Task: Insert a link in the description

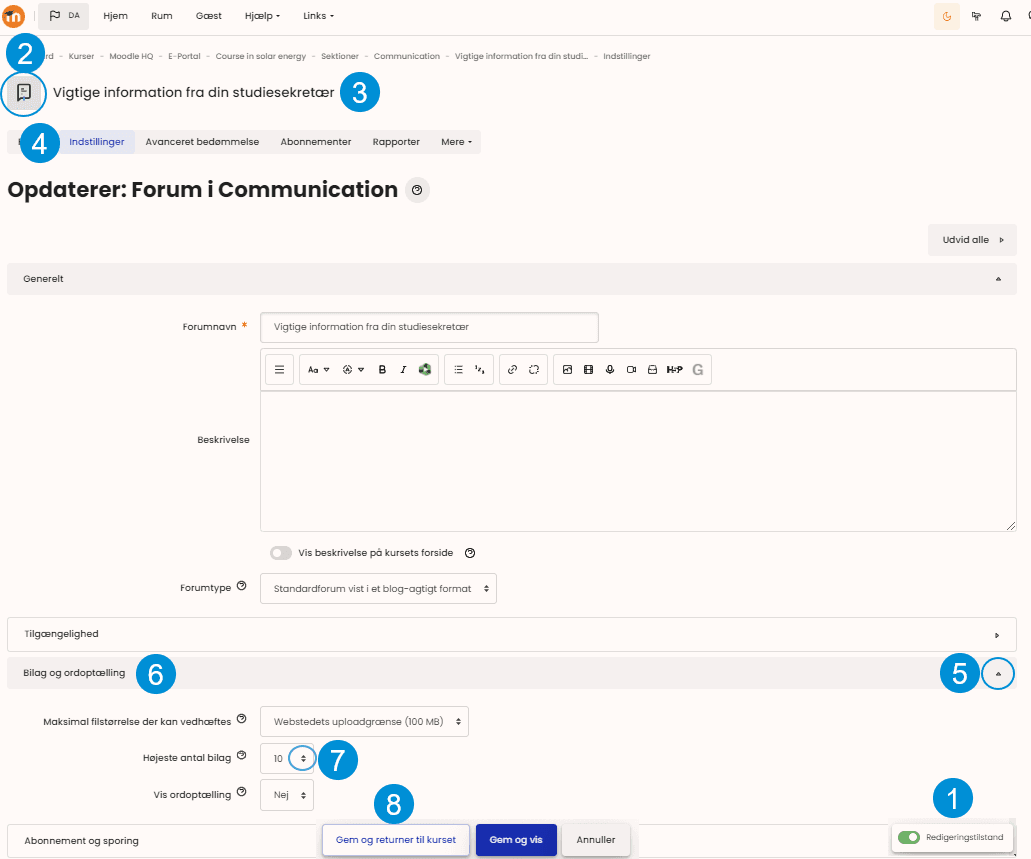Action: click(512, 370)
